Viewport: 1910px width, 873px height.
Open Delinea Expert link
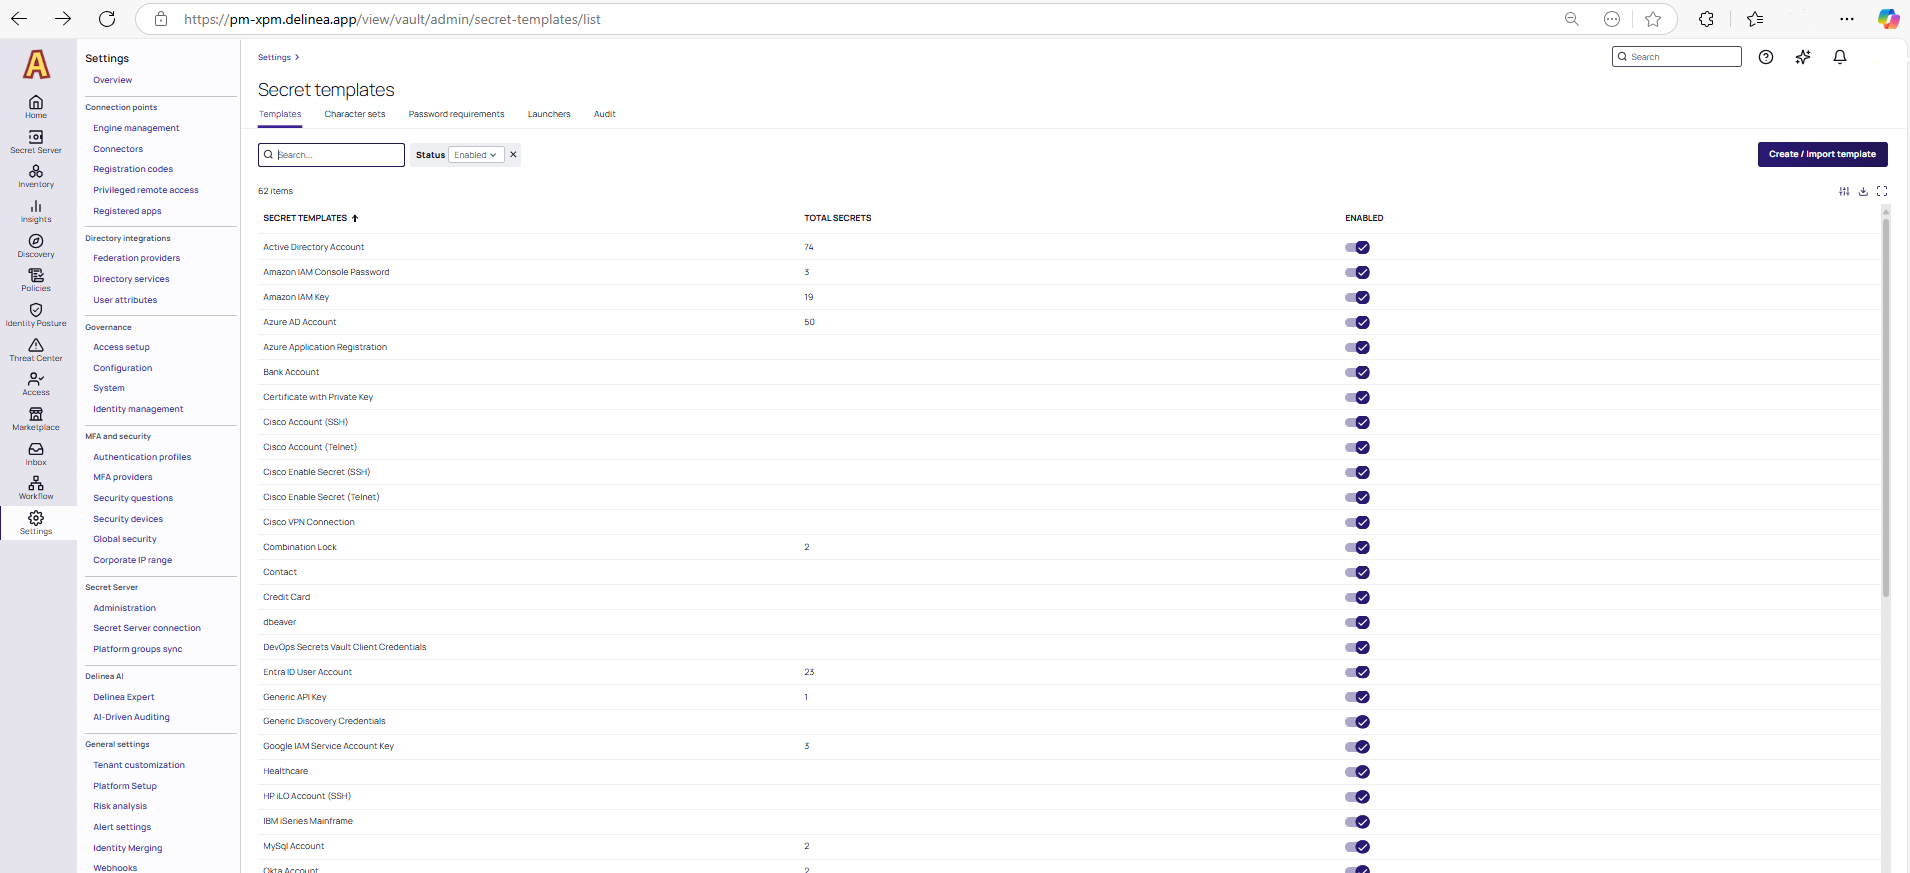tap(124, 697)
